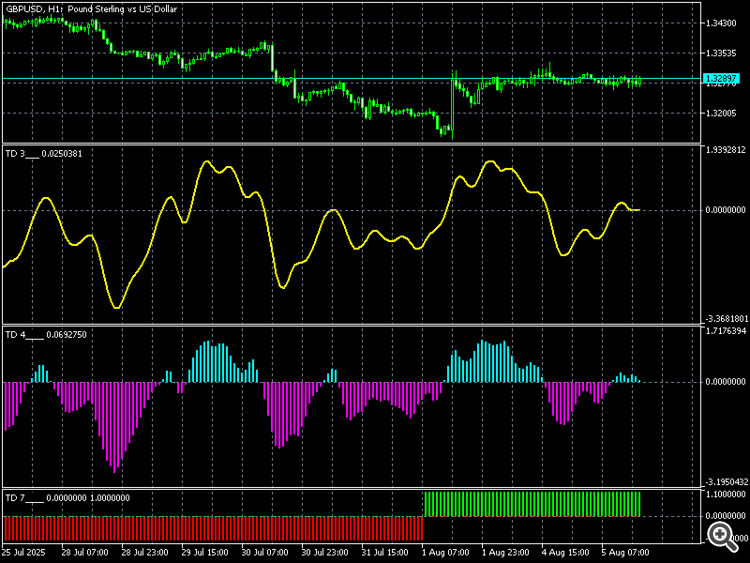Click the 0.0250381 value beside TD 3
750x563 pixels.
pyautogui.click(x=62, y=154)
